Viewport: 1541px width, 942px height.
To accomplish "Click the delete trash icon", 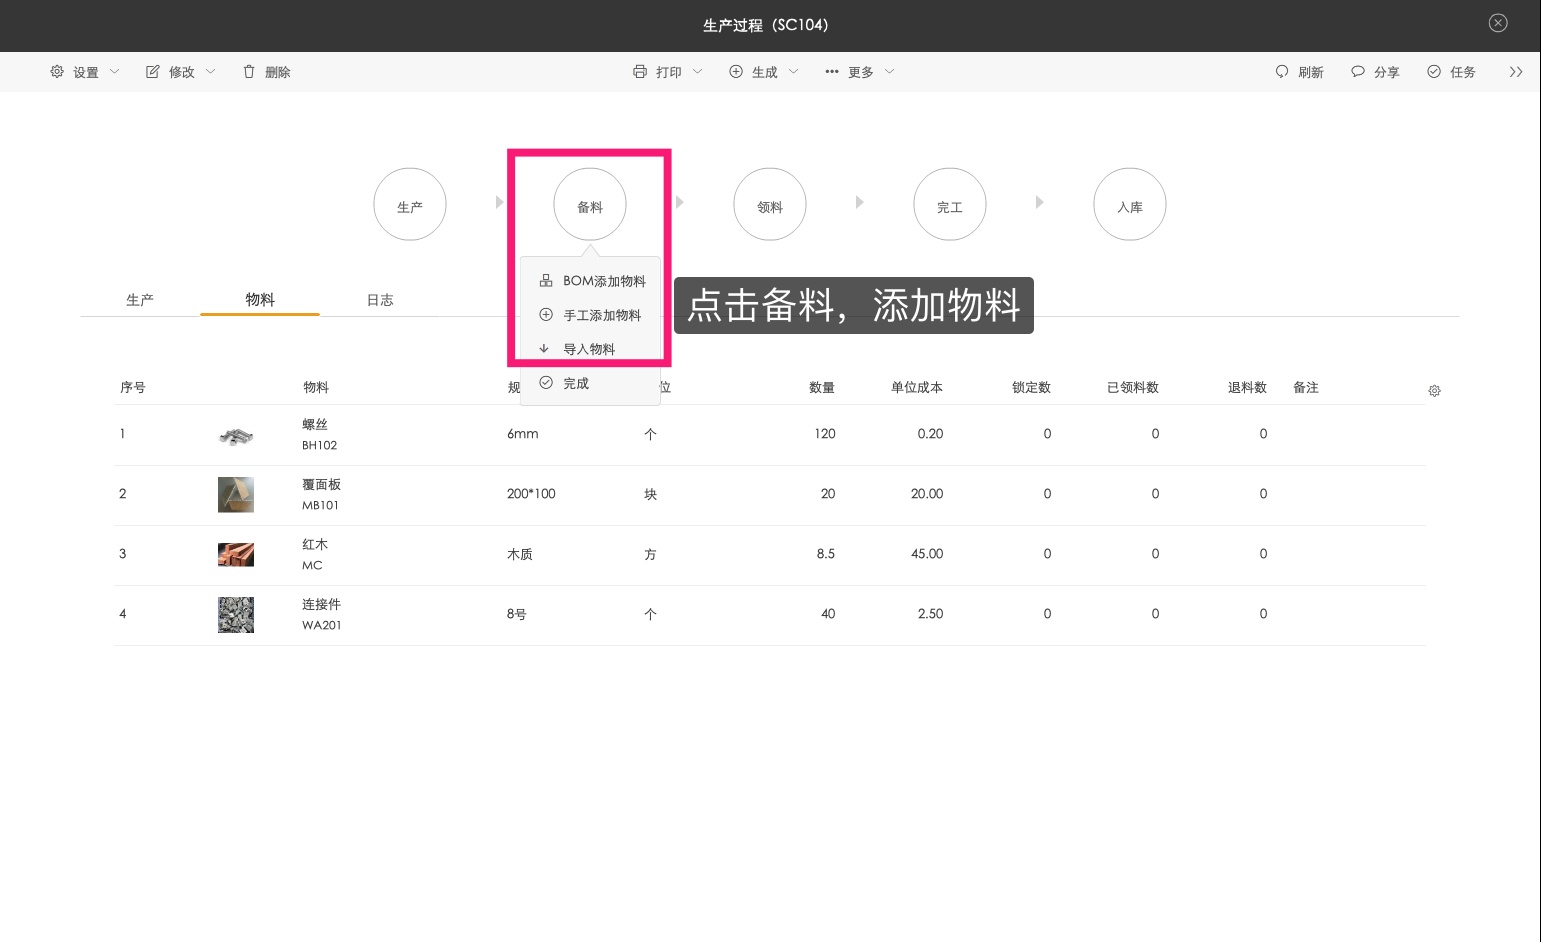I will coord(249,72).
